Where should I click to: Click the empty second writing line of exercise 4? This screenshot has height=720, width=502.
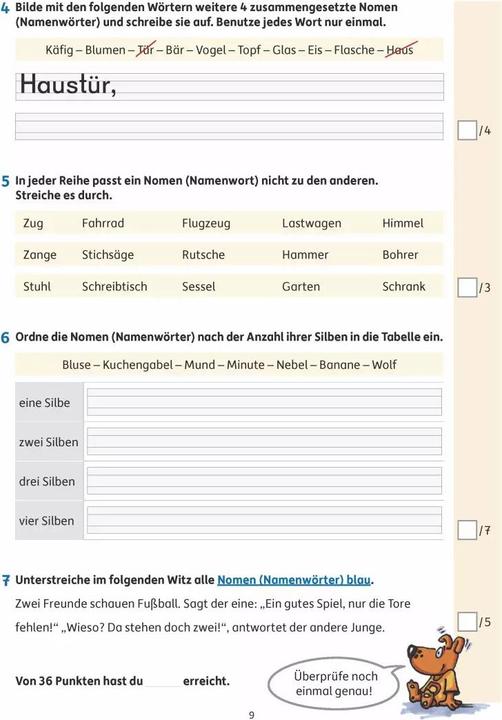230,126
